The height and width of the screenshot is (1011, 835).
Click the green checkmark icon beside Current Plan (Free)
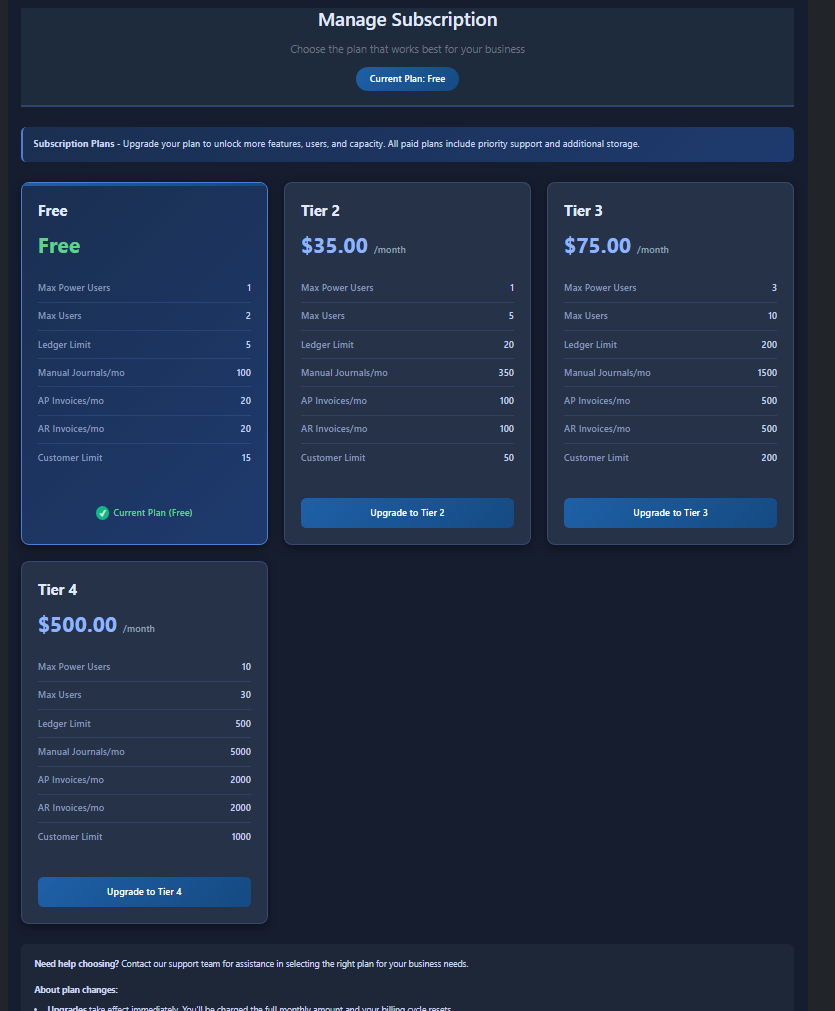[x=102, y=513]
